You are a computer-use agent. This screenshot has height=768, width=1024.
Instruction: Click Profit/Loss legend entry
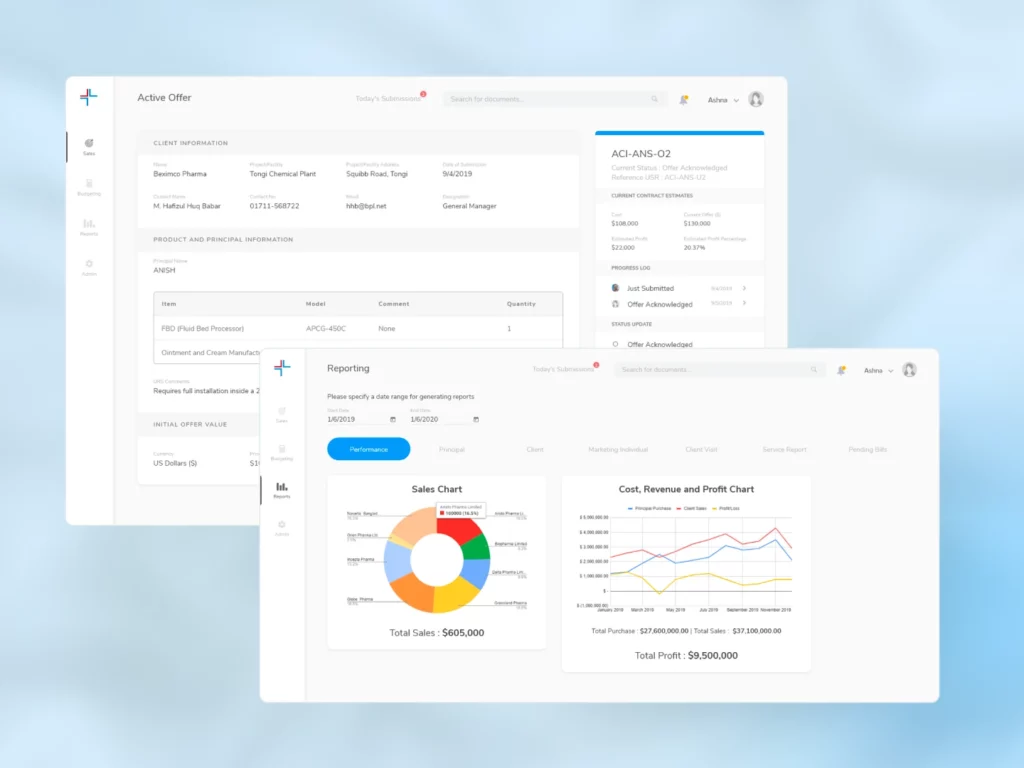coord(726,508)
